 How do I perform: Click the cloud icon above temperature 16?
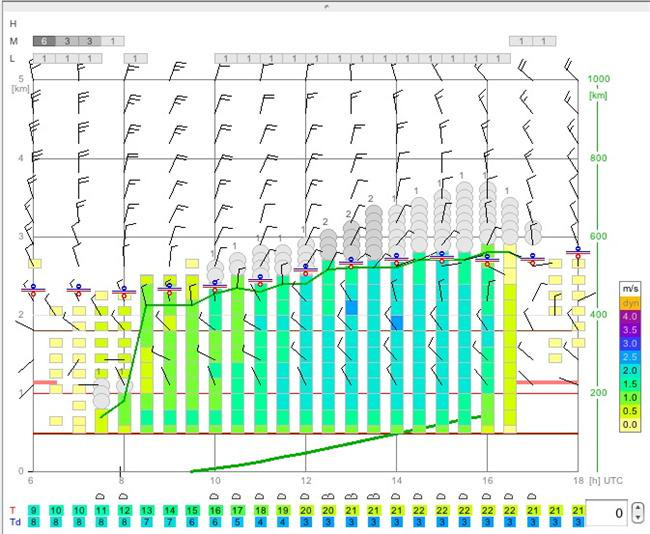click(214, 496)
